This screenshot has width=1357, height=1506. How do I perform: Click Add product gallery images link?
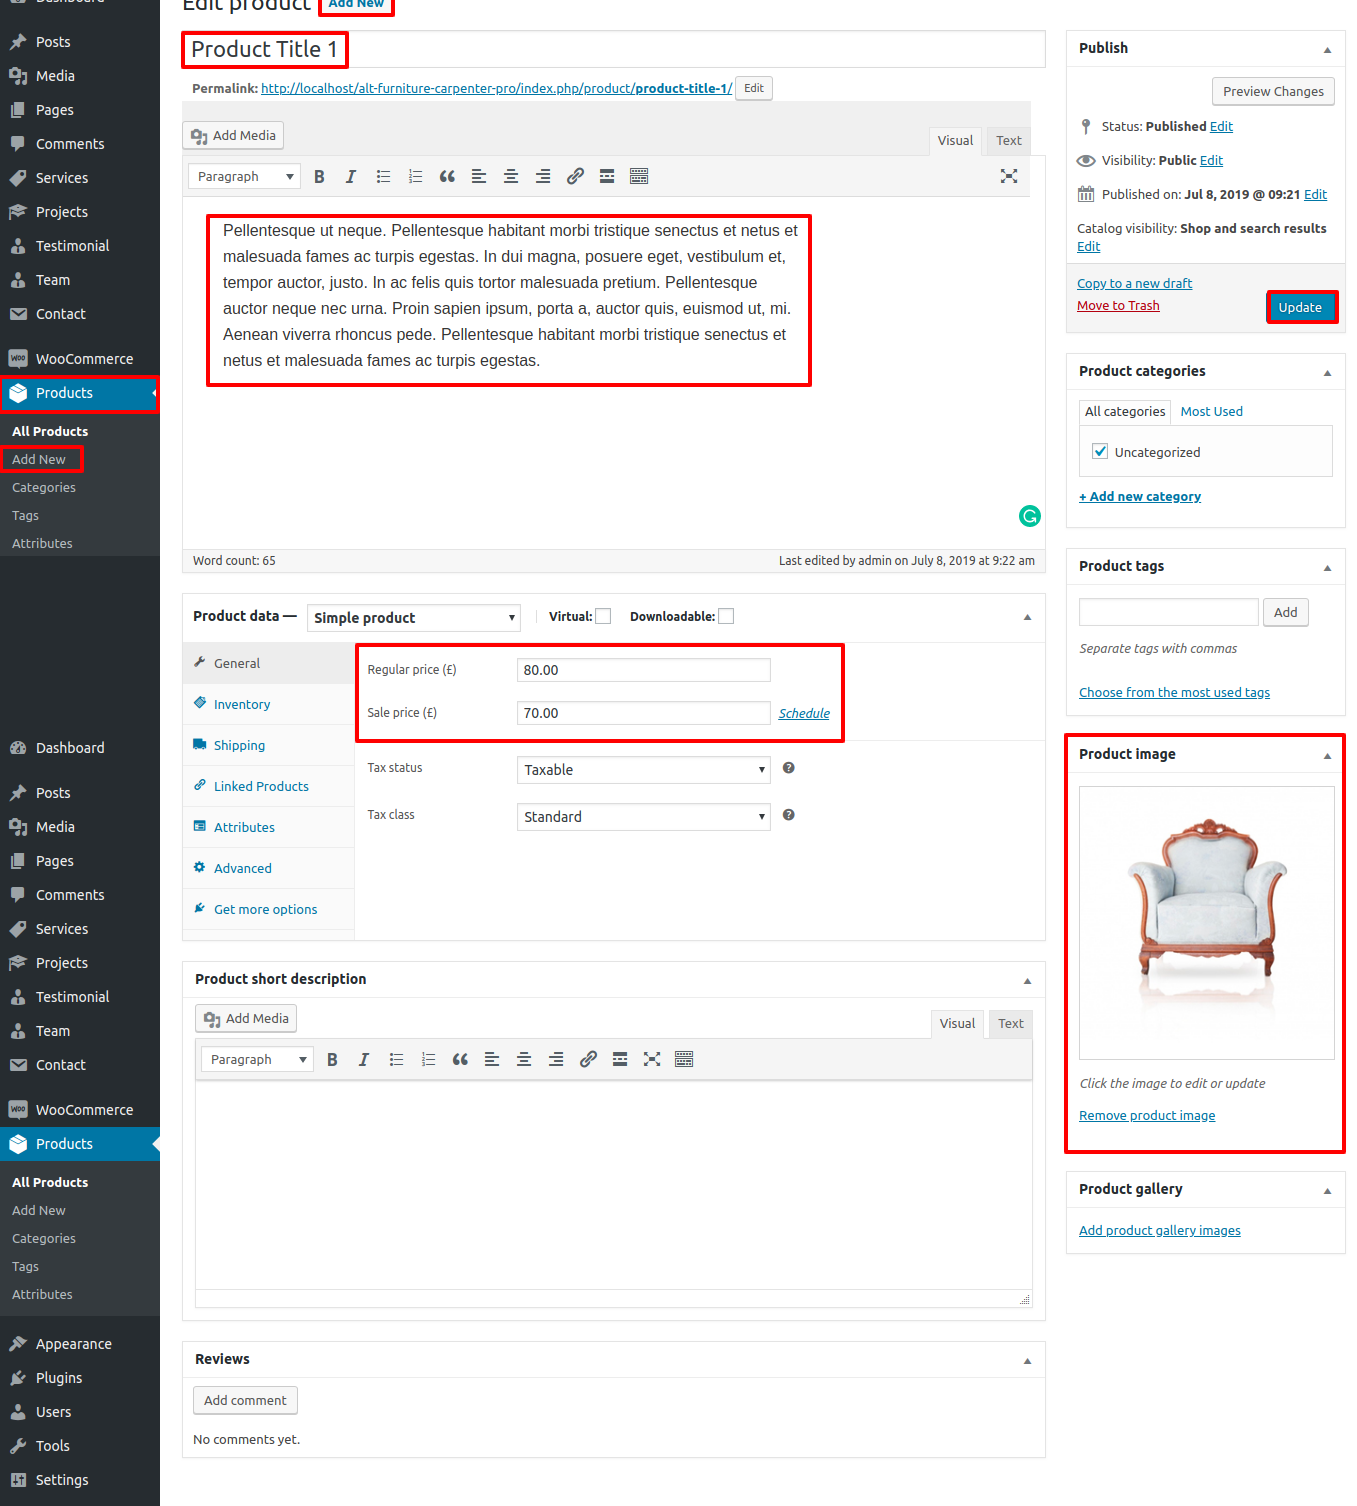pos(1160,1231)
